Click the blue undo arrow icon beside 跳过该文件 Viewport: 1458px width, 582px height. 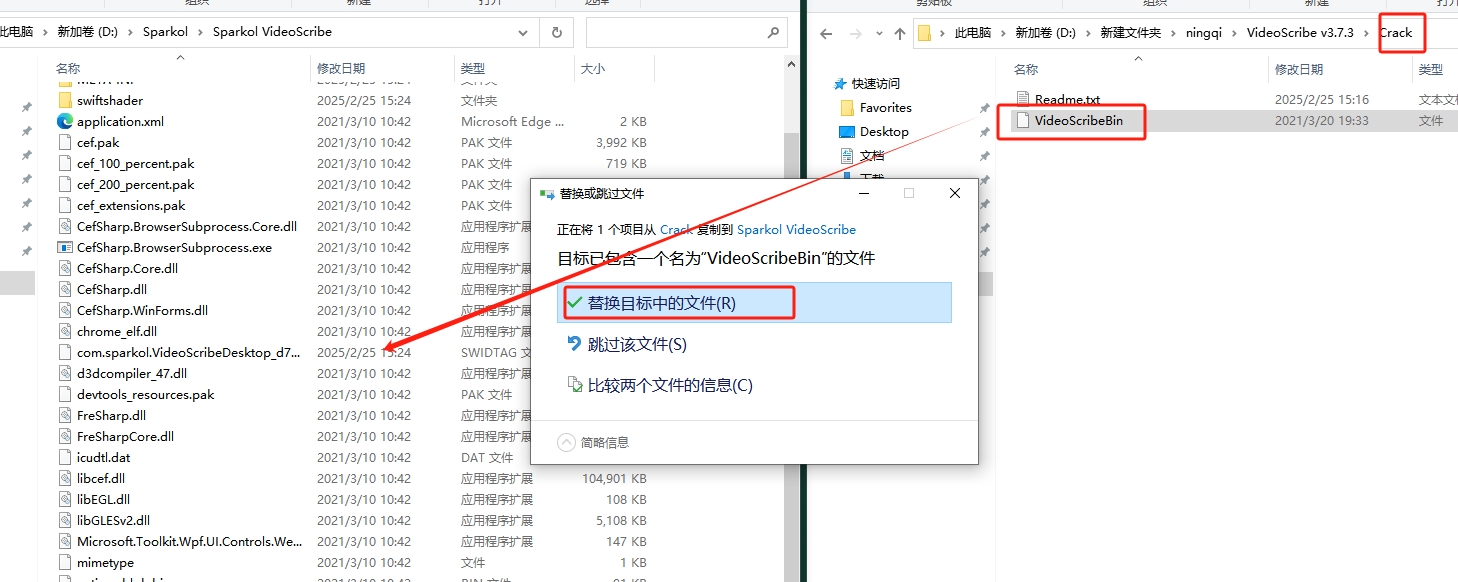[574, 343]
